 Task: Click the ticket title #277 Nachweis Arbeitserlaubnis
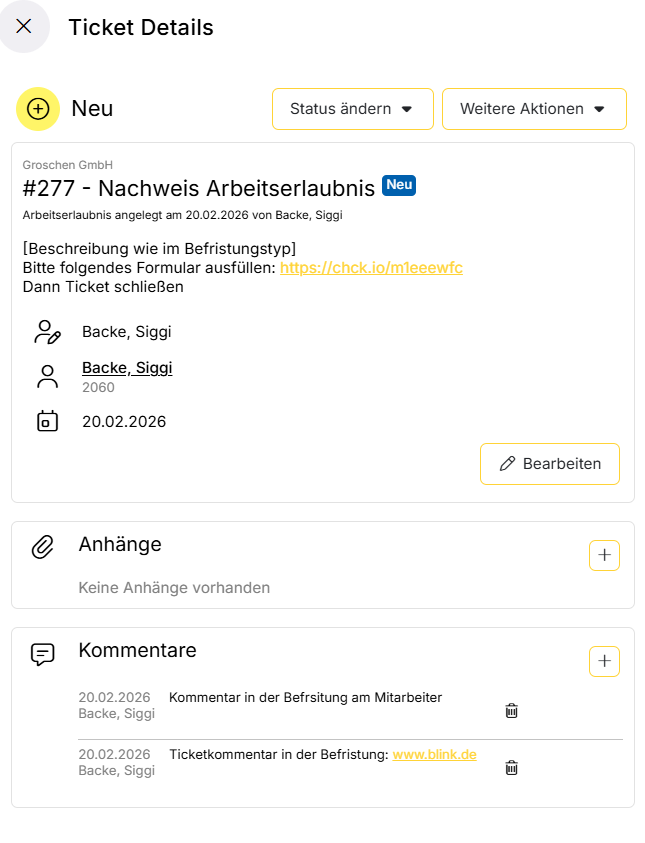(198, 188)
